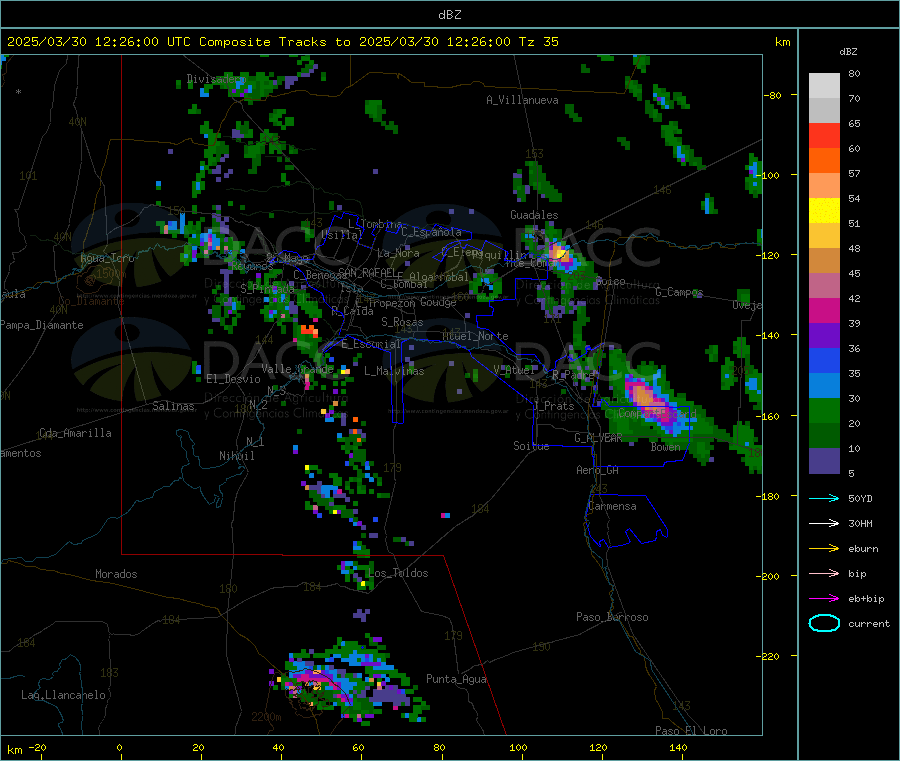900x761 pixels.
Task: Click the 'SAN_RAFAEL' map label
Action: click(x=367, y=272)
